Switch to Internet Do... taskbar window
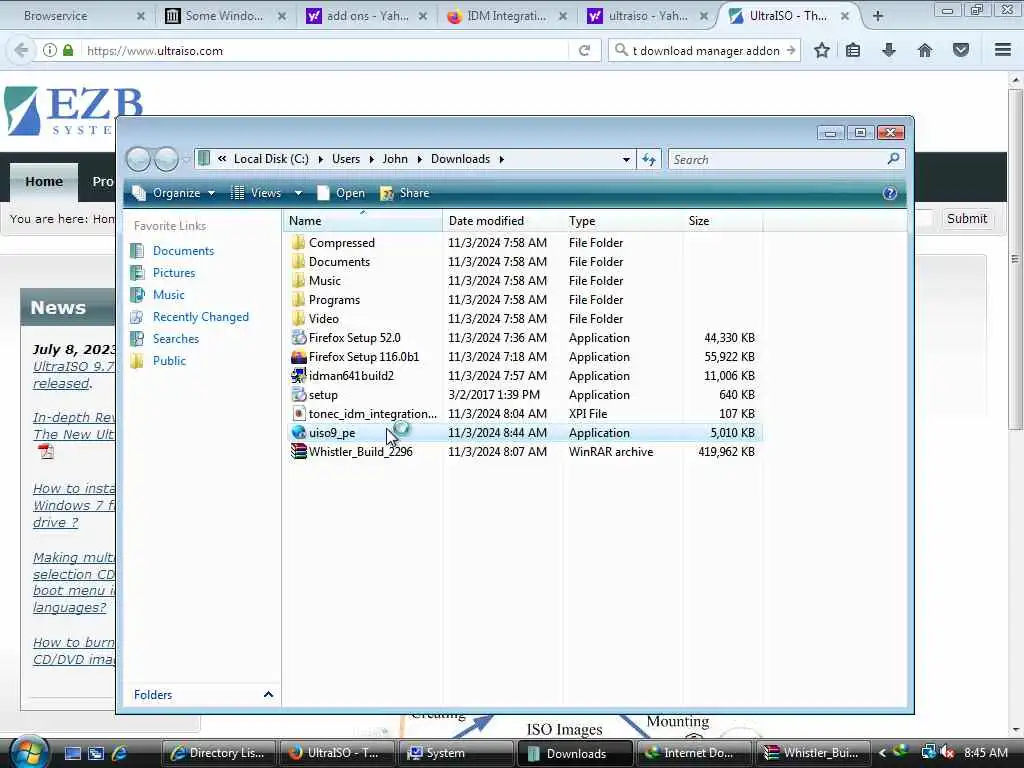The height and width of the screenshot is (768, 1024). coord(693,753)
